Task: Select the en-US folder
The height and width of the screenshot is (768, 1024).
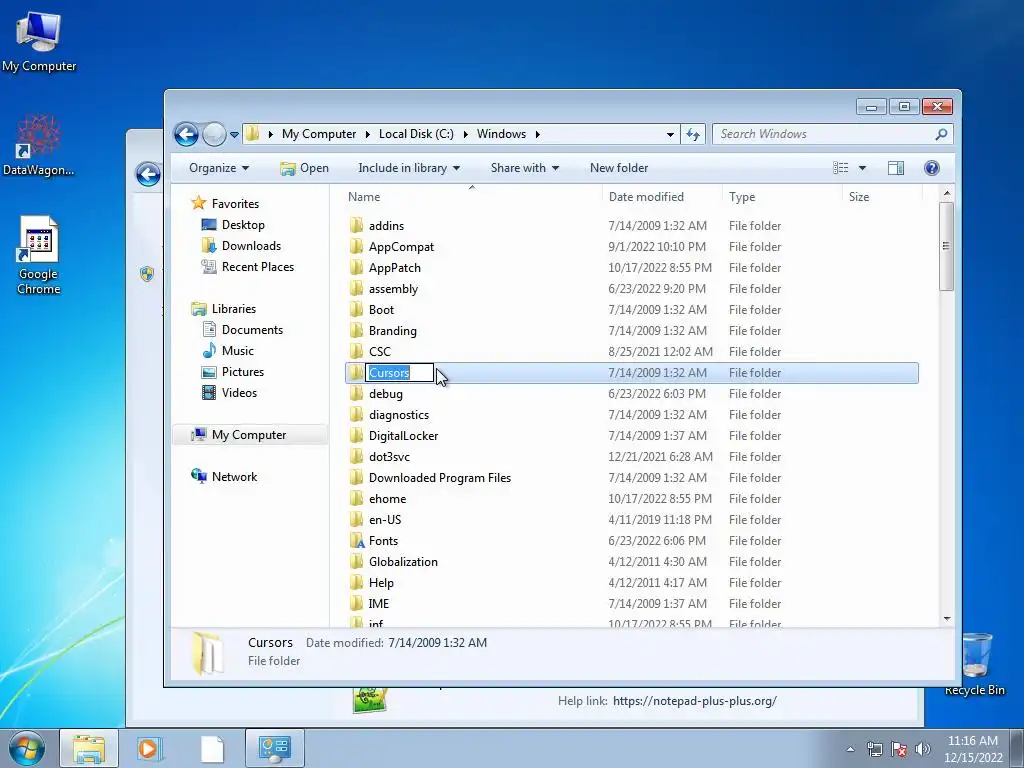Action: [x=385, y=520]
